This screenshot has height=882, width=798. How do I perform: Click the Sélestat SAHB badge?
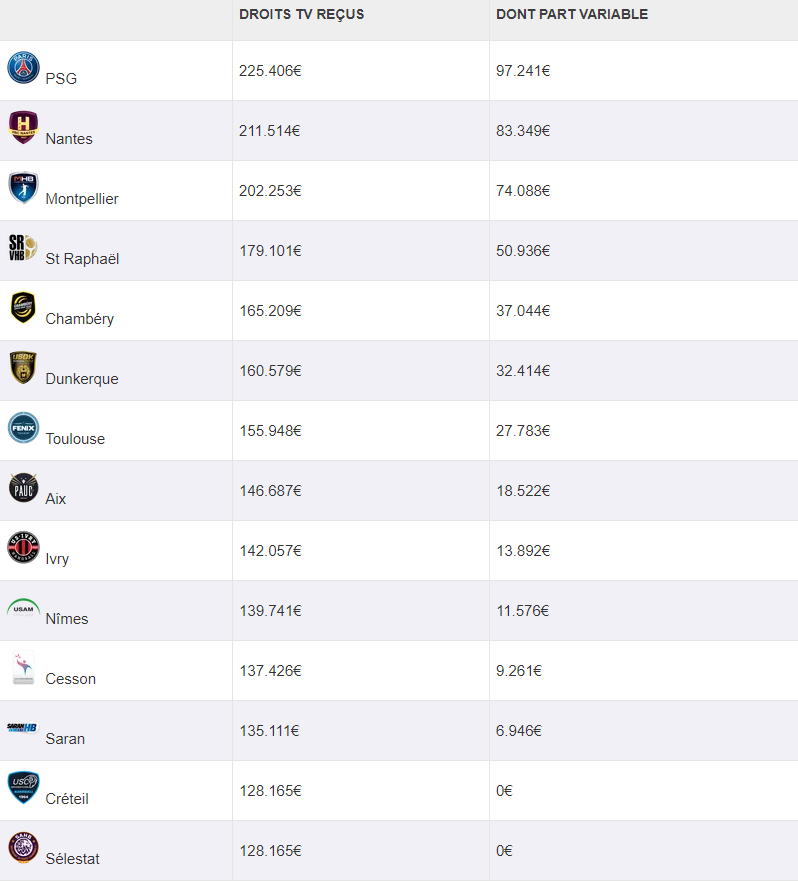point(23,848)
